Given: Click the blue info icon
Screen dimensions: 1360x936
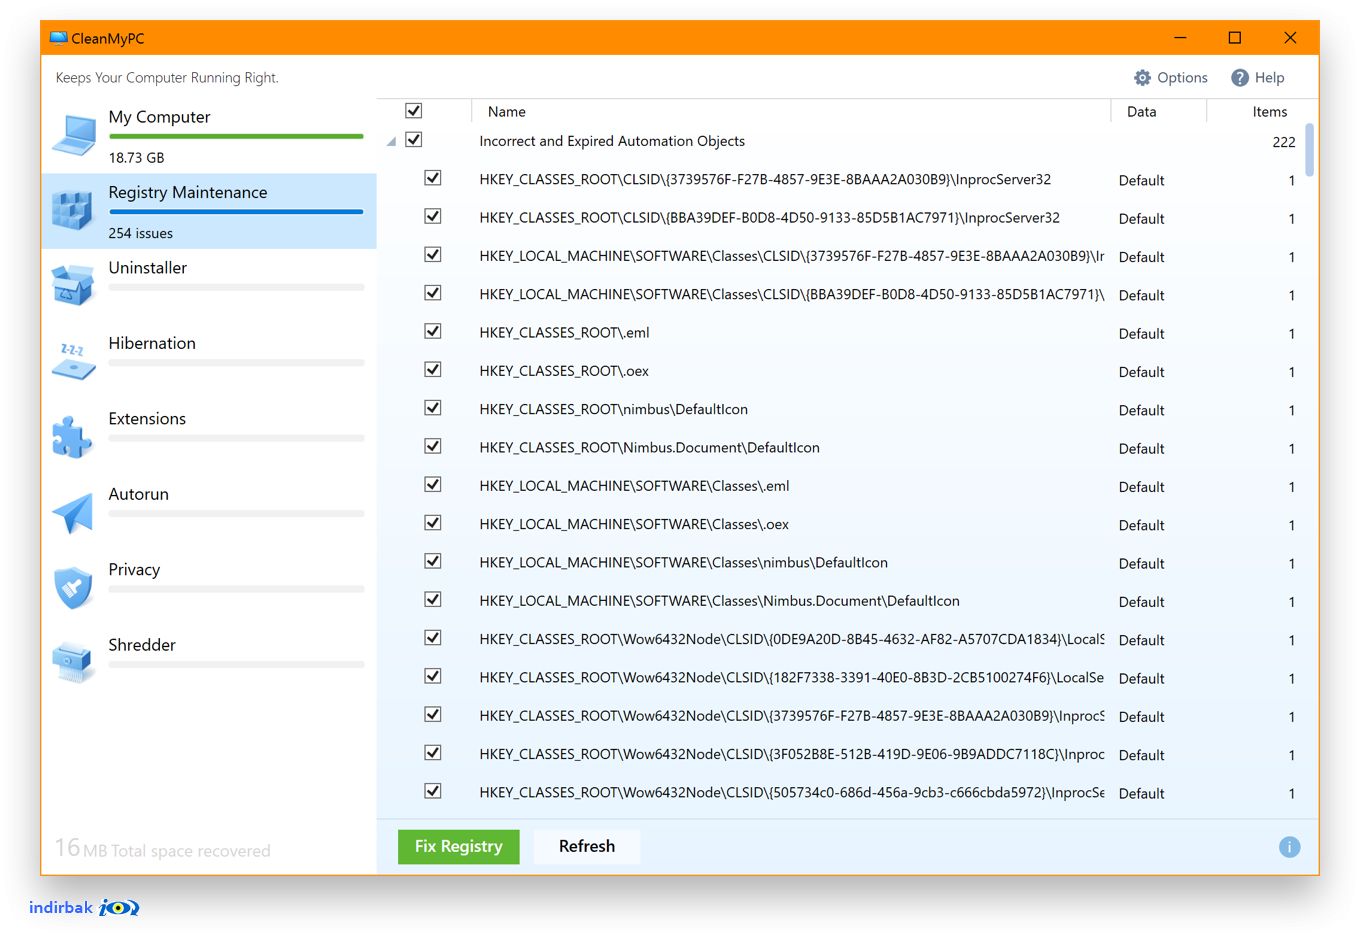Looking at the screenshot, I should (x=1290, y=847).
